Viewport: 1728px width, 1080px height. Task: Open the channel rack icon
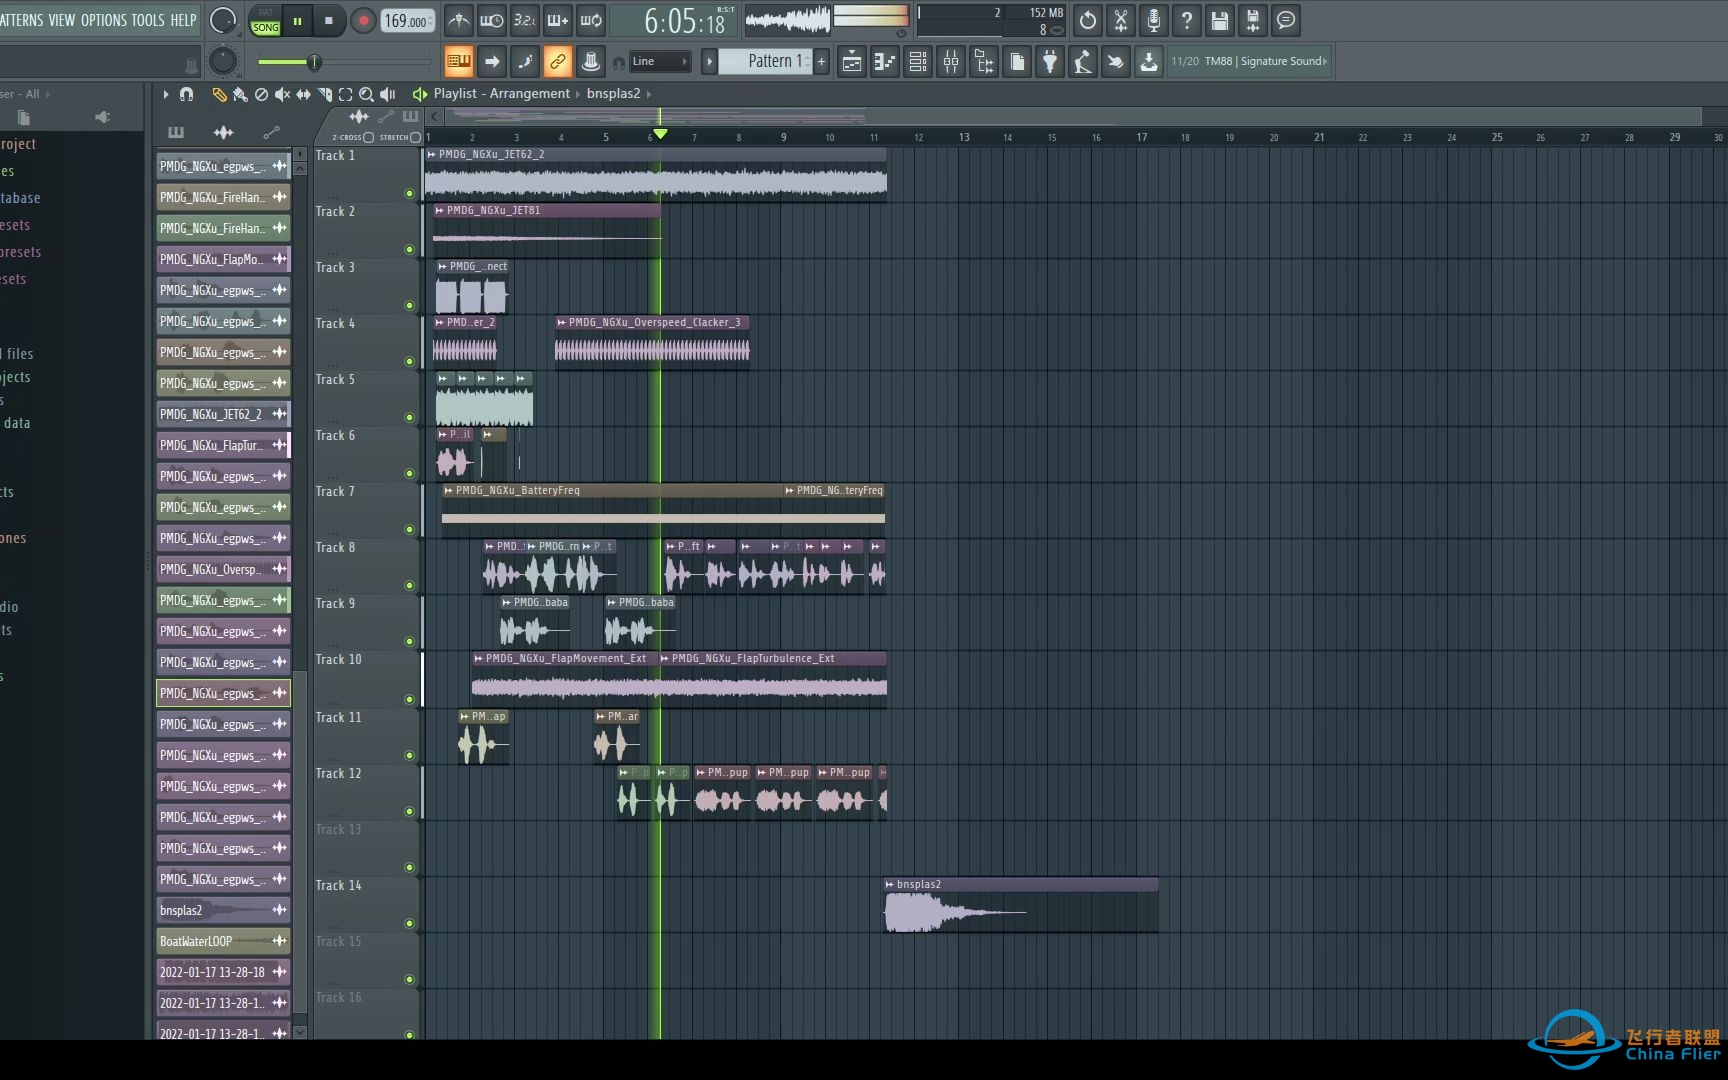pyautogui.click(x=918, y=62)
